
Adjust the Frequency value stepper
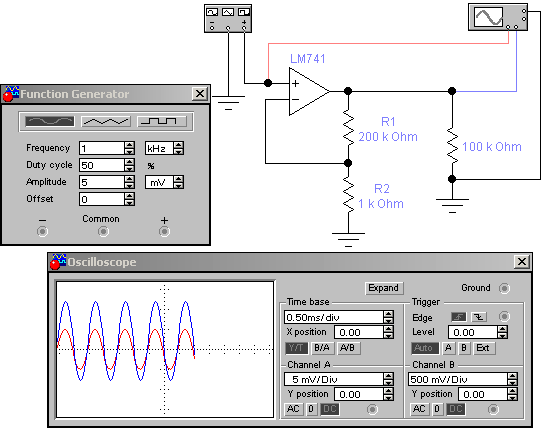[x=129, y=148]
